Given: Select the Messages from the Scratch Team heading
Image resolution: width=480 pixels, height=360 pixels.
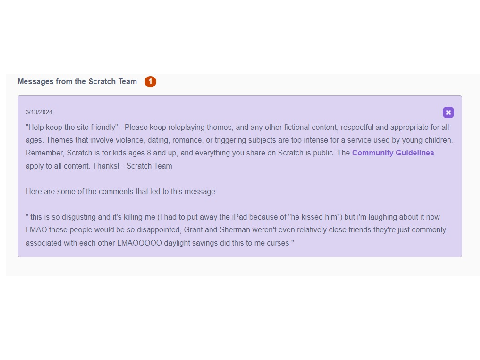Looking at the screenshot, I should point(77,81).
